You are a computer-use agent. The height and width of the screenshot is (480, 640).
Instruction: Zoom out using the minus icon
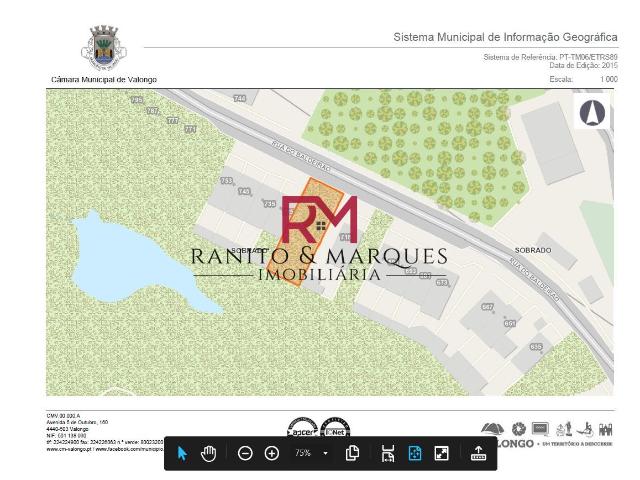245,453
